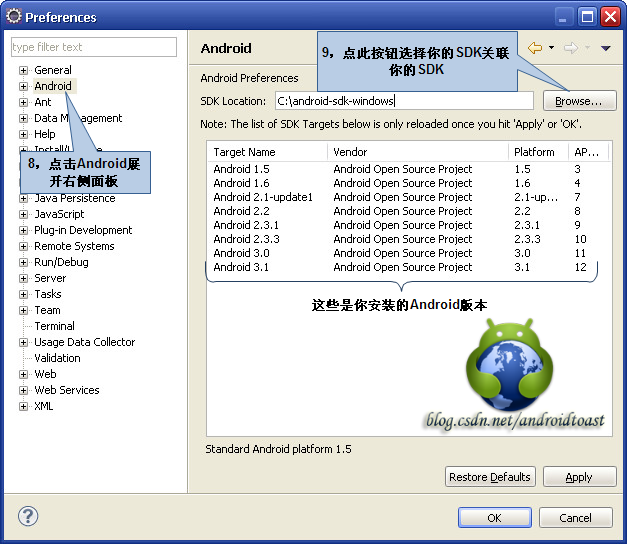Open the back history dropdown arrow
The image size is (627, 544).
[551, 48]
